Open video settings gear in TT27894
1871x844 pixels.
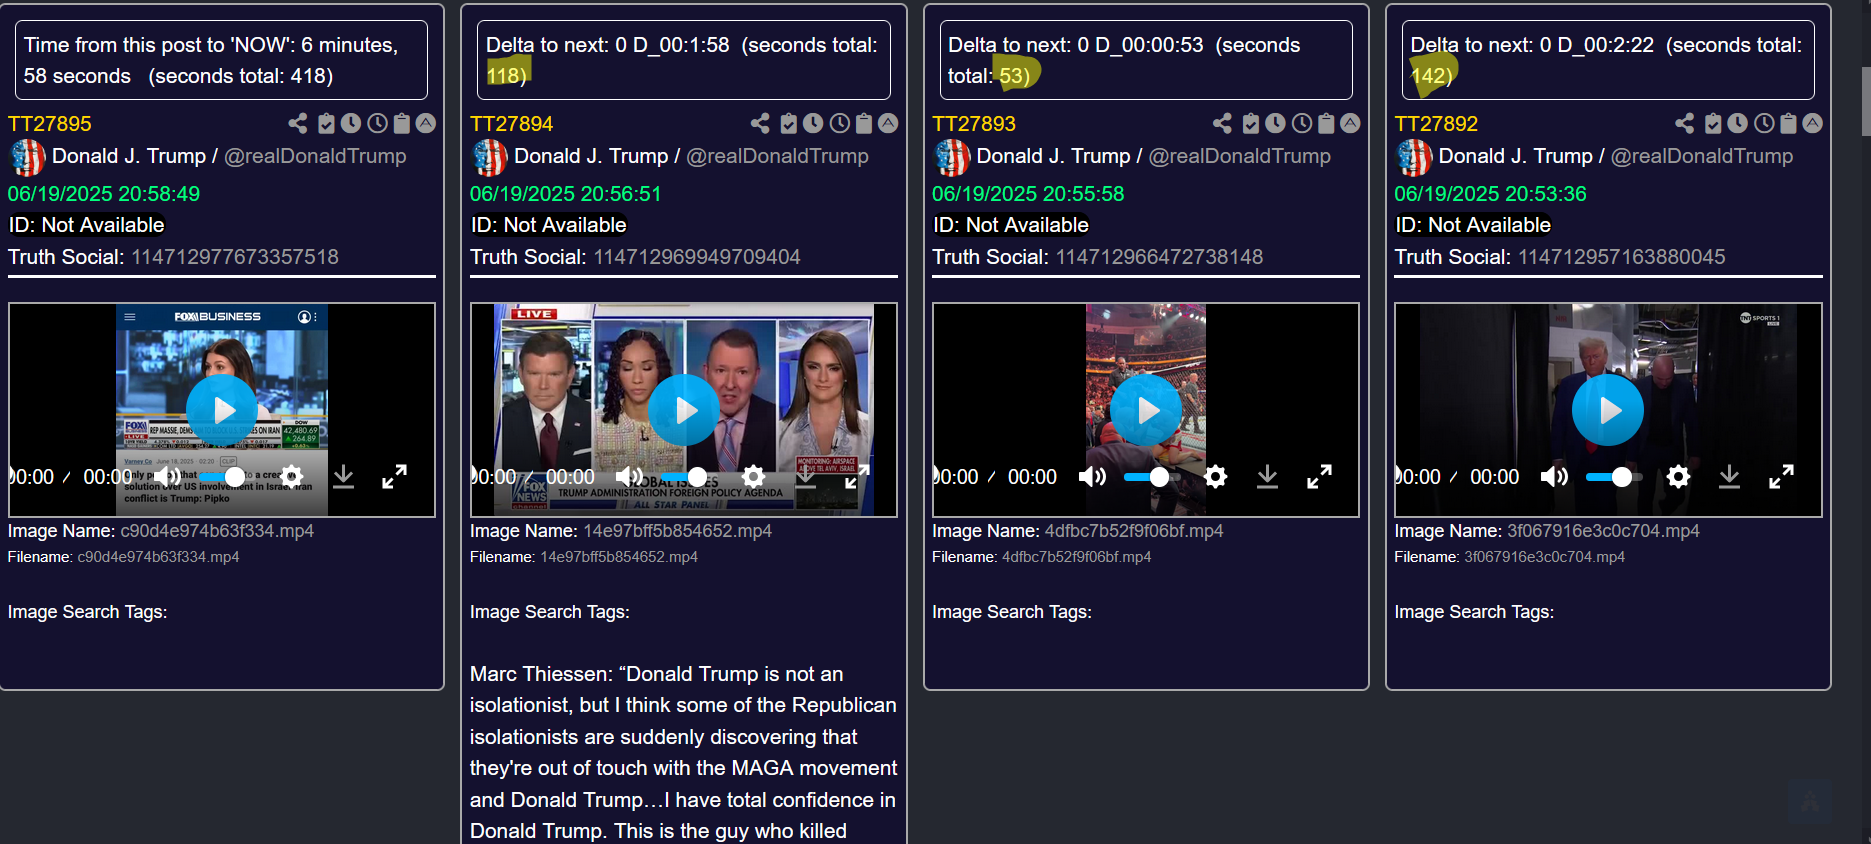(754, 476)
